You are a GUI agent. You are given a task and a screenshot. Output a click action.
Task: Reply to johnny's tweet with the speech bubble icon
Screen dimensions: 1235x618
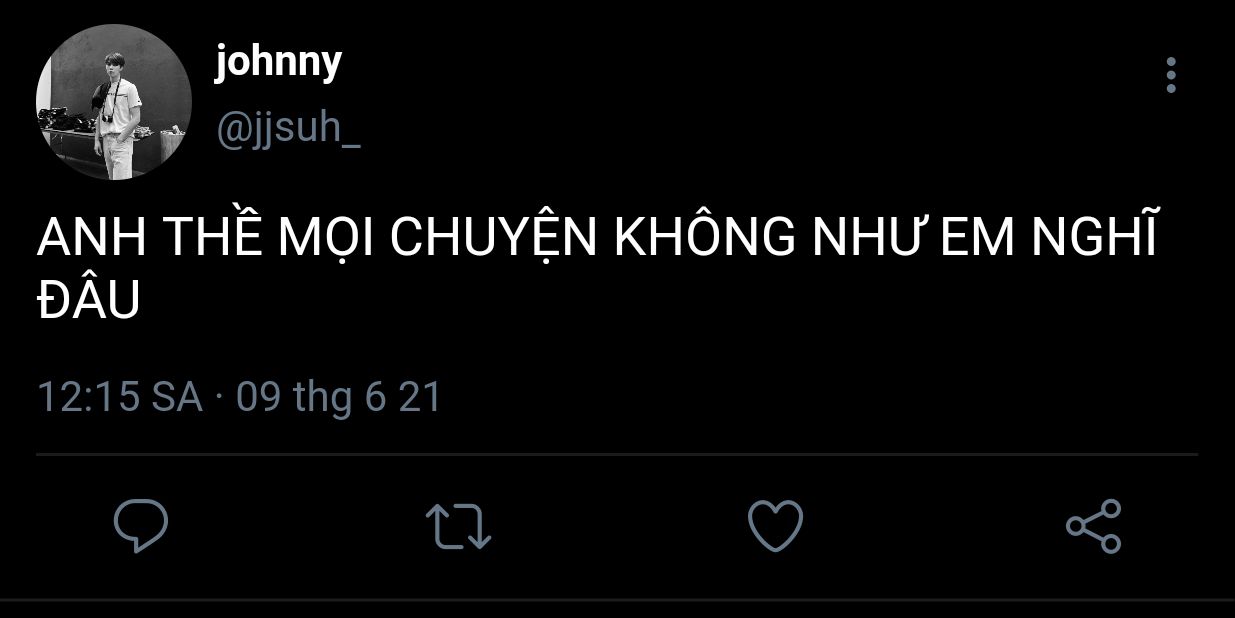[x=140, y=526]
